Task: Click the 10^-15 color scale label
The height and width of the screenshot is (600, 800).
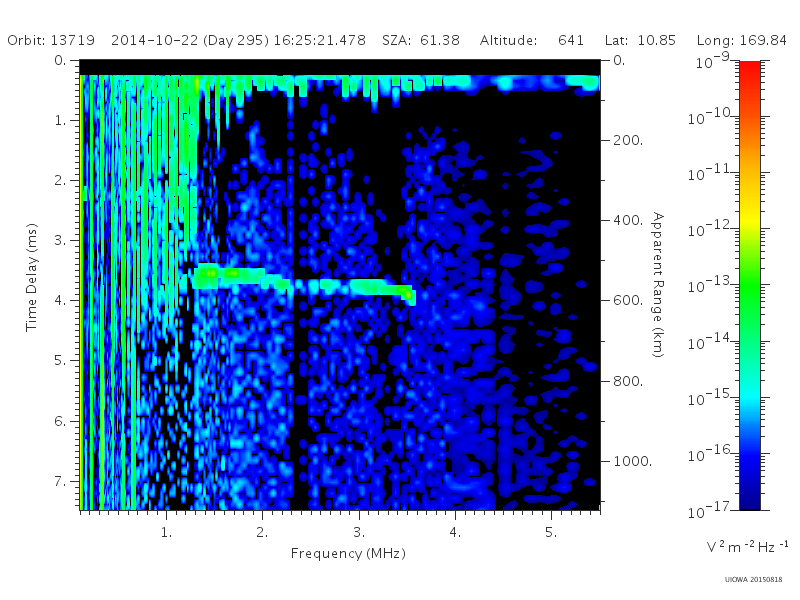Action: click(x=712, y=397)
